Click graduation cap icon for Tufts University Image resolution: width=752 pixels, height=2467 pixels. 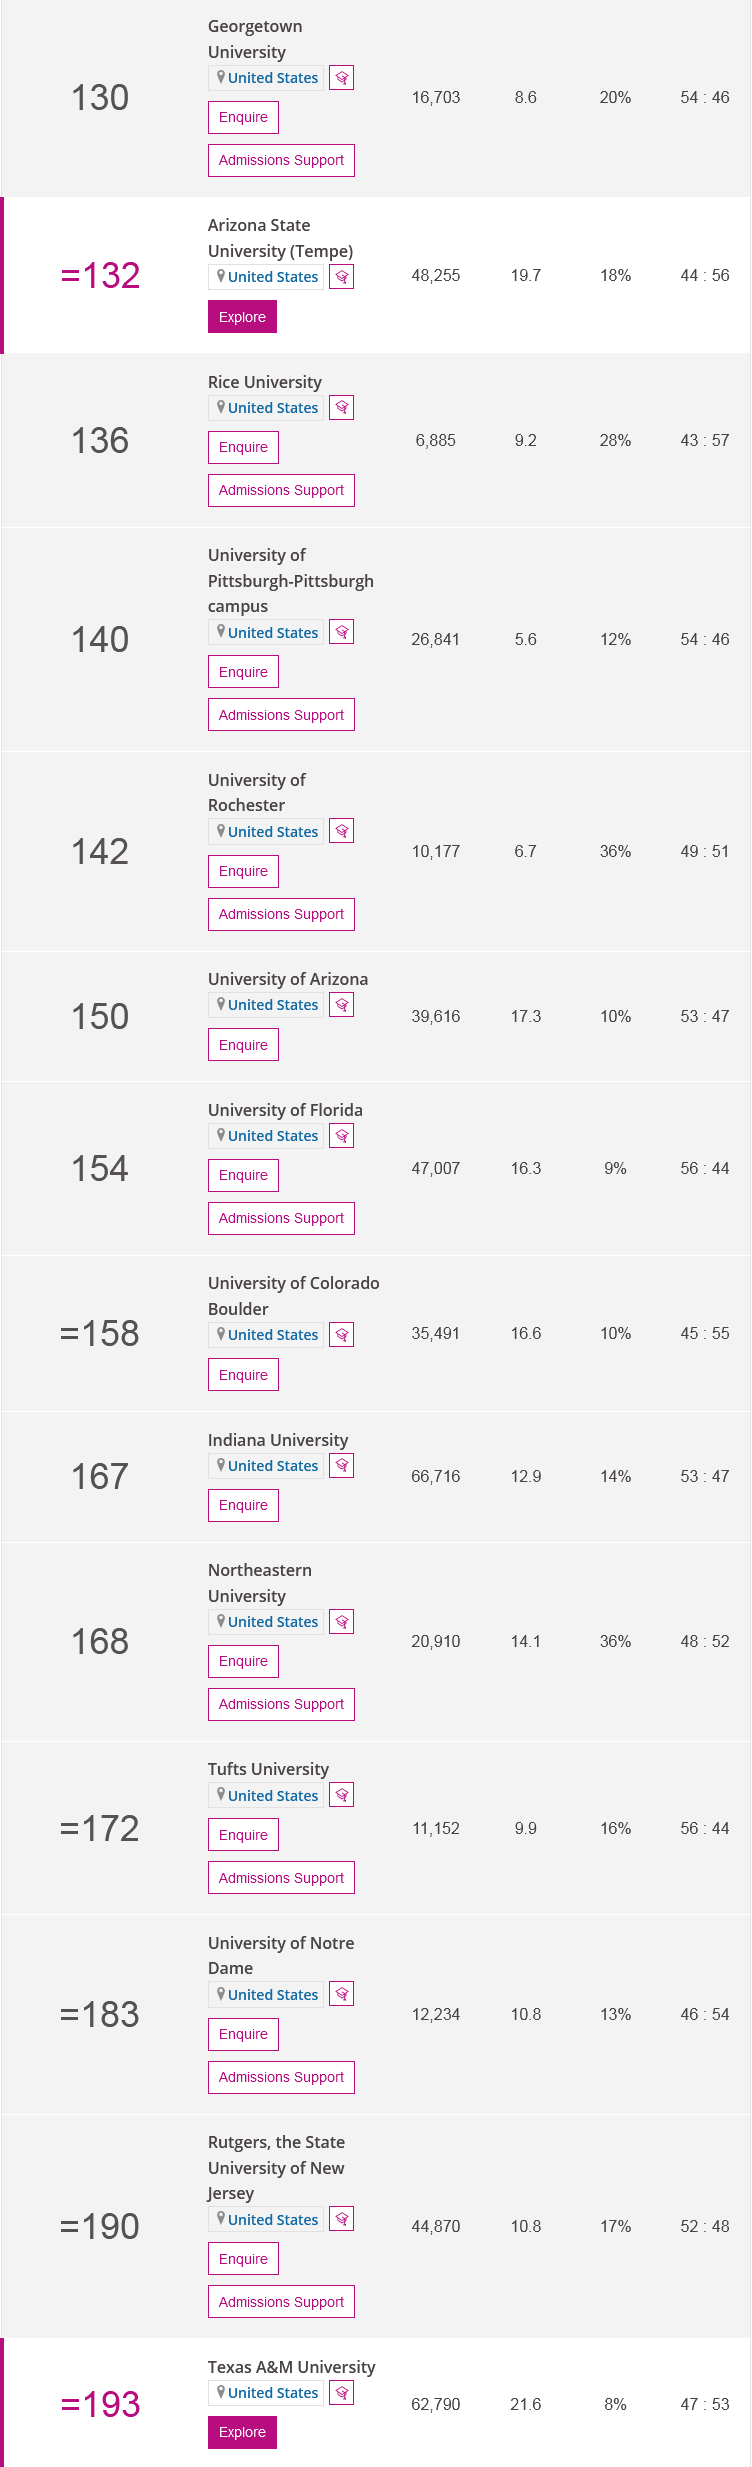coord(342,1796)
